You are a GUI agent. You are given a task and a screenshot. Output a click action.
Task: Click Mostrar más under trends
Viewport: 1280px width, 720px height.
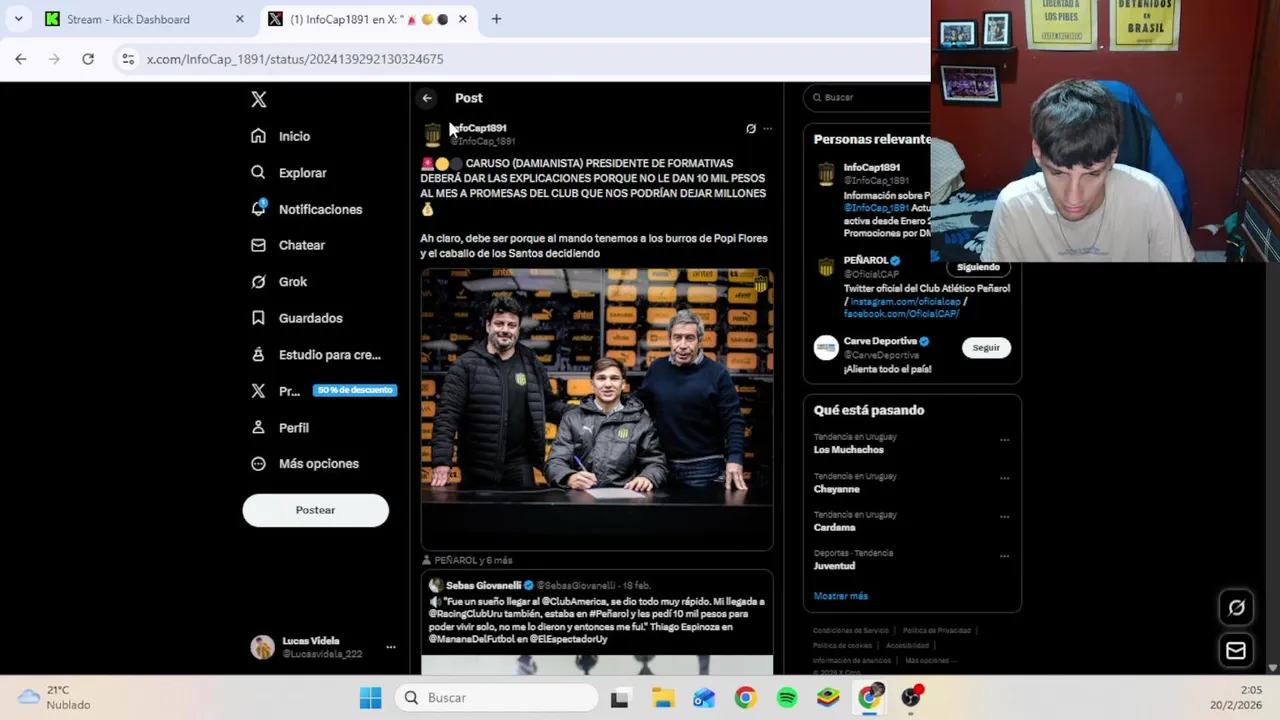pyautogui.click(x=841, y=596)
